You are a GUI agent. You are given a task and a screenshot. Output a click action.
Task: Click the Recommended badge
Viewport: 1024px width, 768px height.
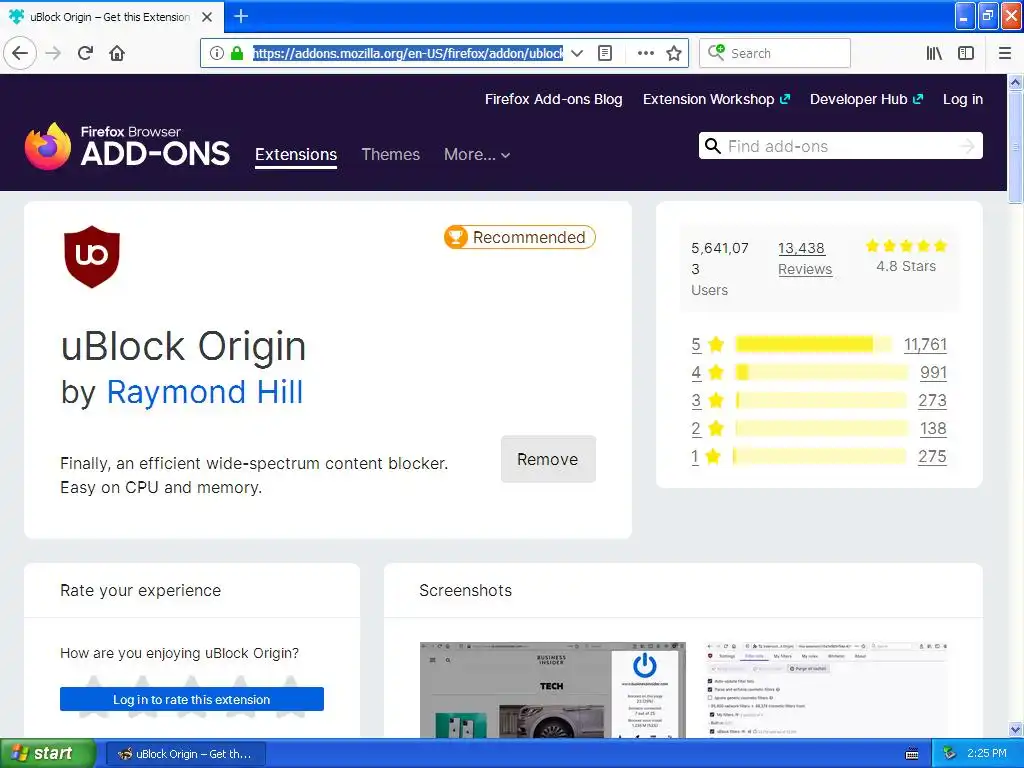(520, 237)
